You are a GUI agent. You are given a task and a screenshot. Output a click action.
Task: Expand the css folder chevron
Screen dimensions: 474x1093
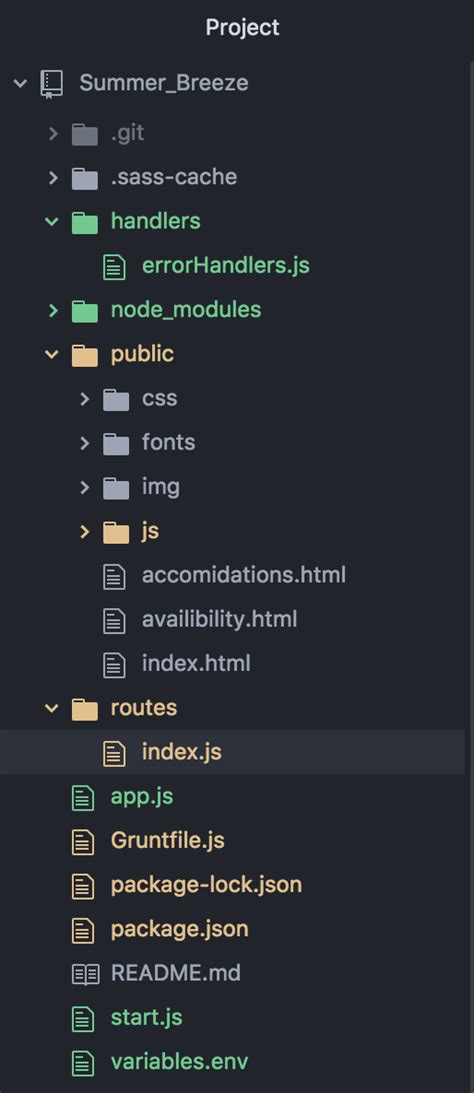[x=84, y=399]
